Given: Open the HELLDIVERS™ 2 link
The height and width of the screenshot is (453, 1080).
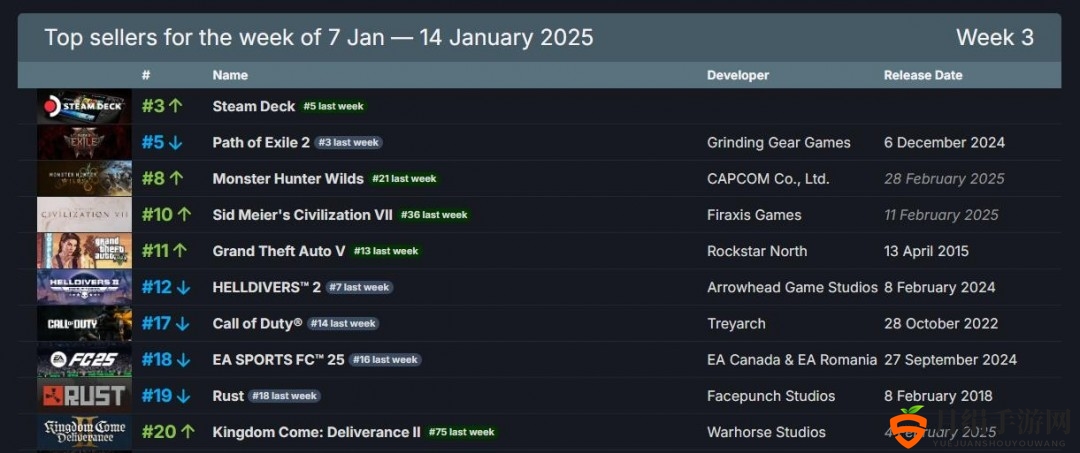Looking at the screenshot, I should coord(267,287).
